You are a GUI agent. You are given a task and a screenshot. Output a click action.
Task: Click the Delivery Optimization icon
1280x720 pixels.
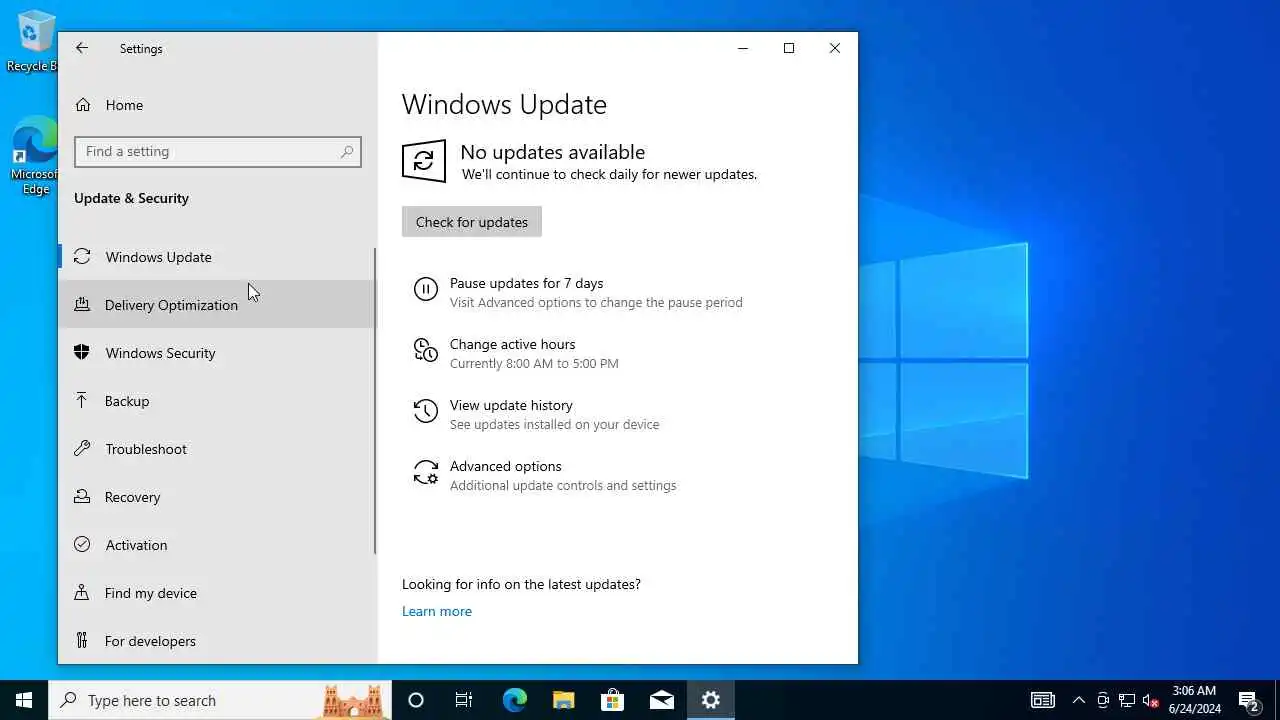pos(82,305)
